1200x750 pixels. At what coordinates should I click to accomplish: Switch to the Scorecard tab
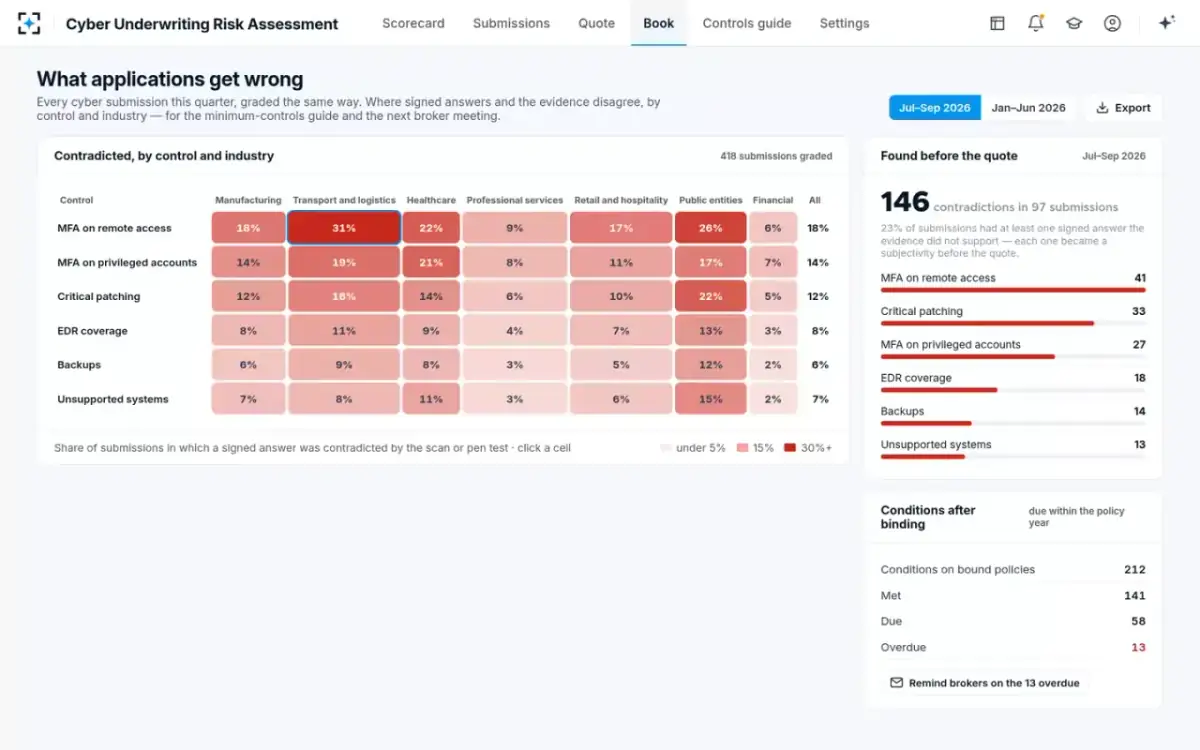click(x=413, y=23)
